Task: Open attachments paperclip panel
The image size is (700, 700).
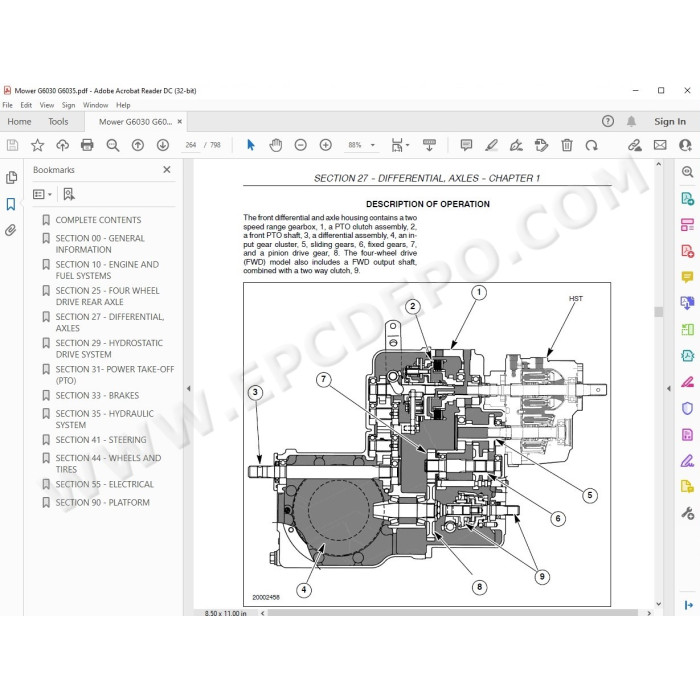Action: pyautogui.click(x=10, y=230)
